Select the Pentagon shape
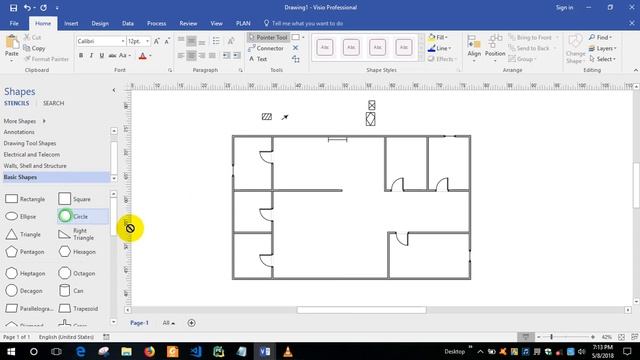The height and width of the screenshot is (360, 640). tap(24, 252)
